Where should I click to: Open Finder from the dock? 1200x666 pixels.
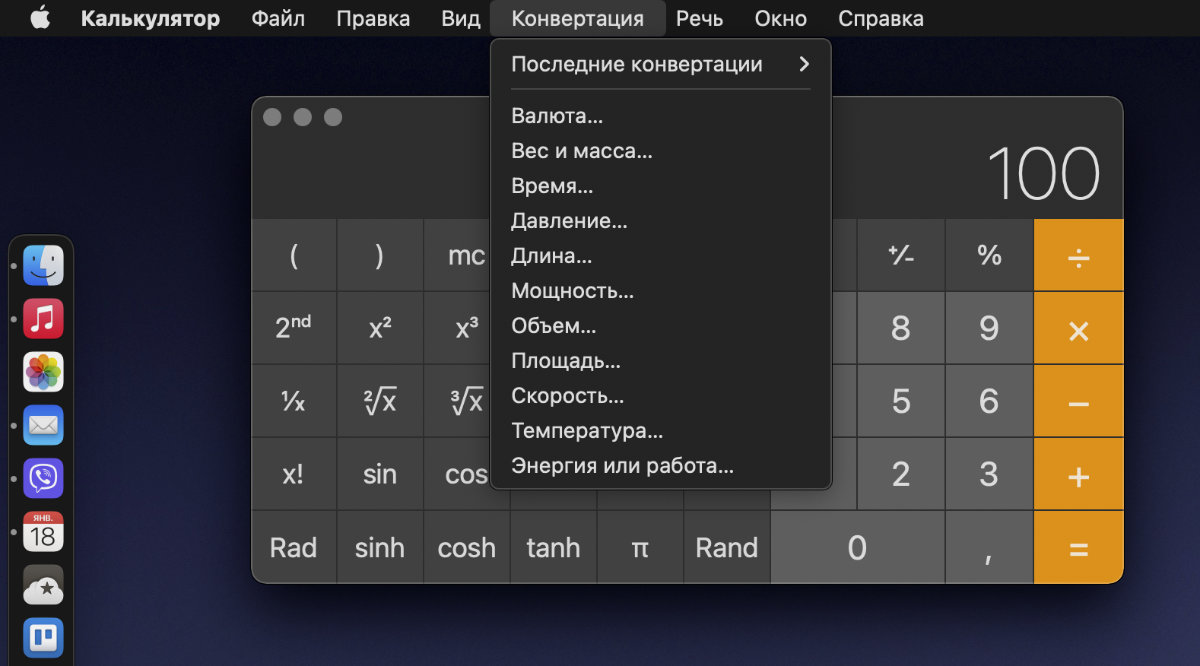pyautogui.click(x=43, y=266)
